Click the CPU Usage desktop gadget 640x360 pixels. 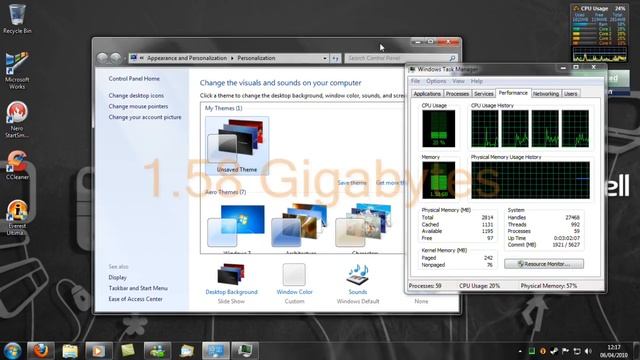(600, 33)
